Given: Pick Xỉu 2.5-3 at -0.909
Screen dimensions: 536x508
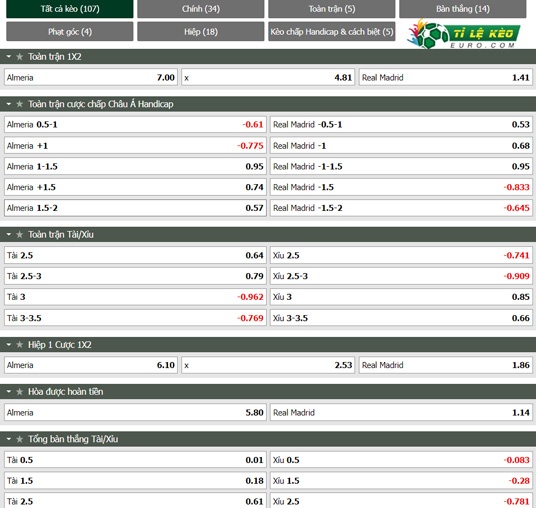Looking at the screenshot, I should point(401,276).
